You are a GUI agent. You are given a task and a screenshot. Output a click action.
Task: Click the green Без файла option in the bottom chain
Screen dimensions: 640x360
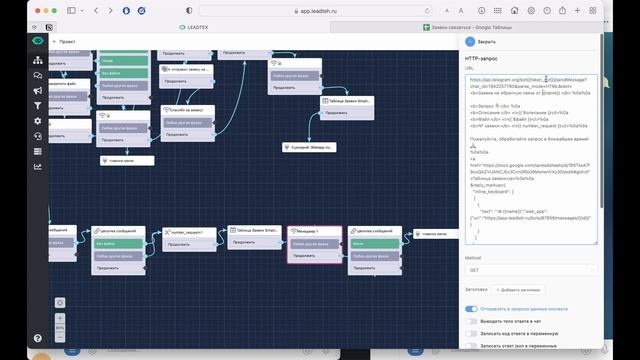118,244
